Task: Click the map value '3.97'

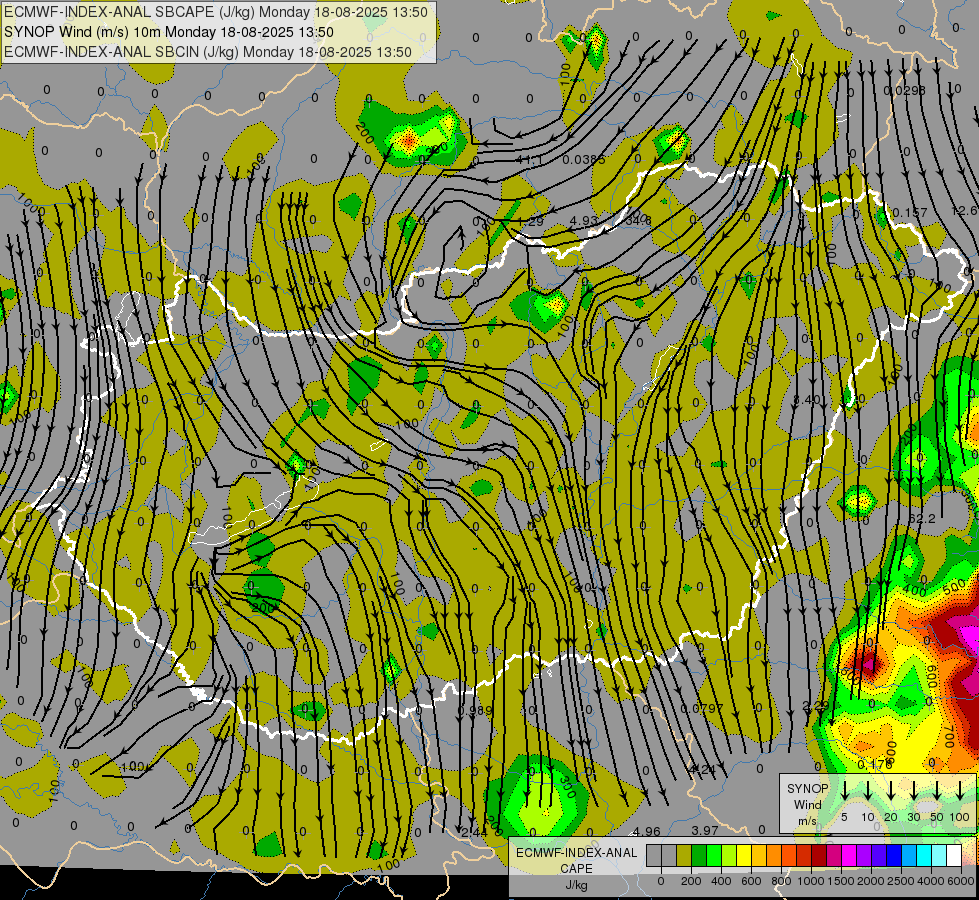Action: (705, 830)
